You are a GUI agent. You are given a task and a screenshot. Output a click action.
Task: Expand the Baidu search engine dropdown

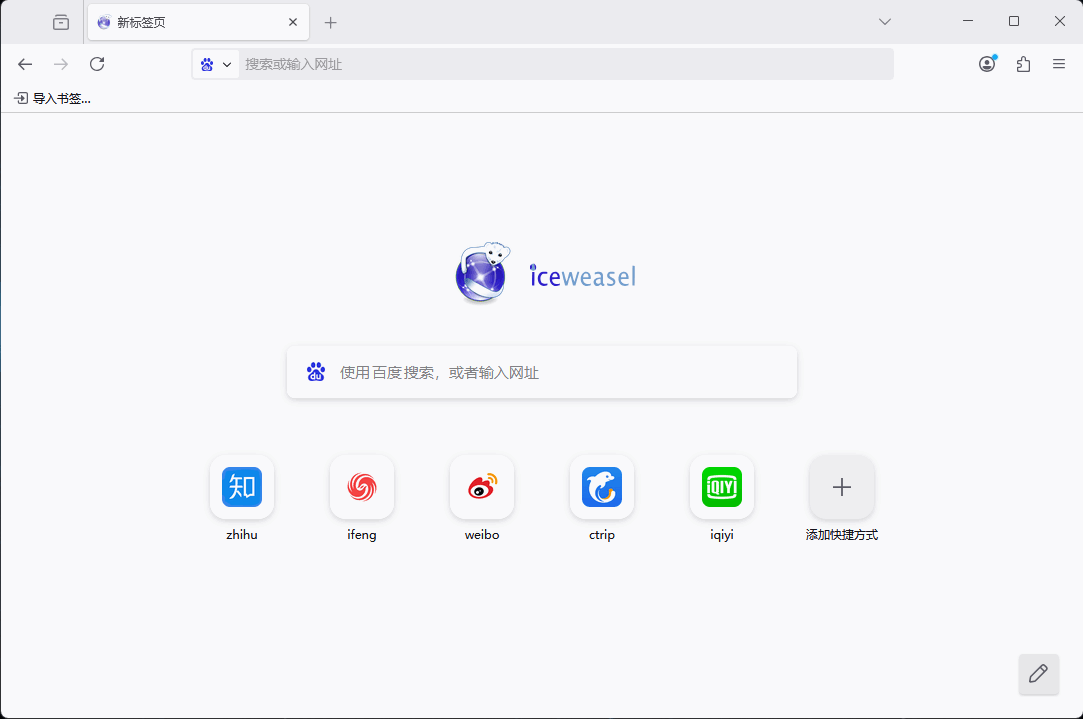(x=216, y=64)
